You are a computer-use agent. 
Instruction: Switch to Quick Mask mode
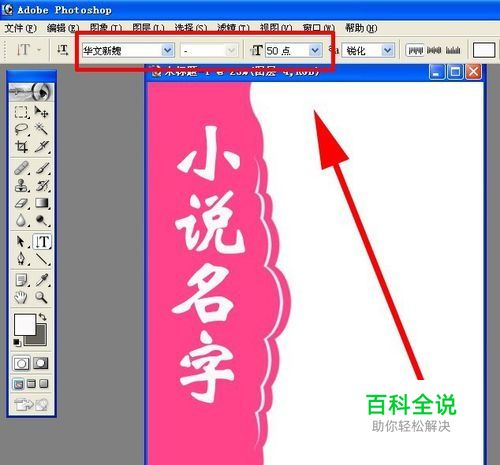(x=41, y=364)
